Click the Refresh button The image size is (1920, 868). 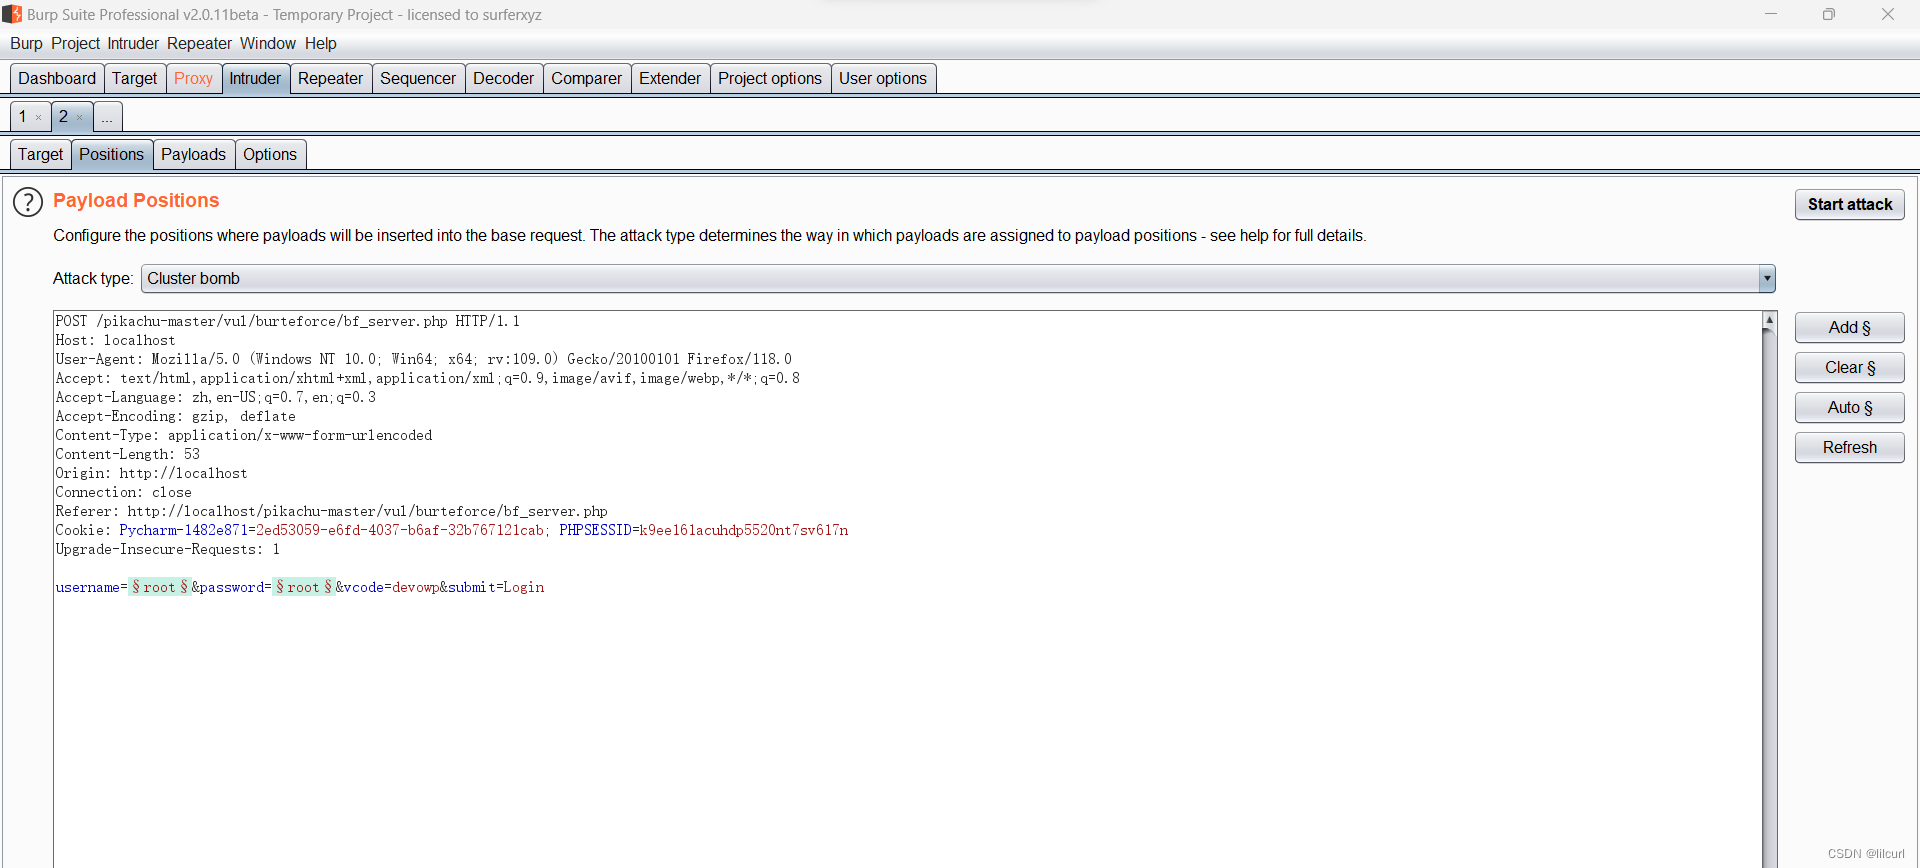pyautogui.click(x=1850, y=448)
